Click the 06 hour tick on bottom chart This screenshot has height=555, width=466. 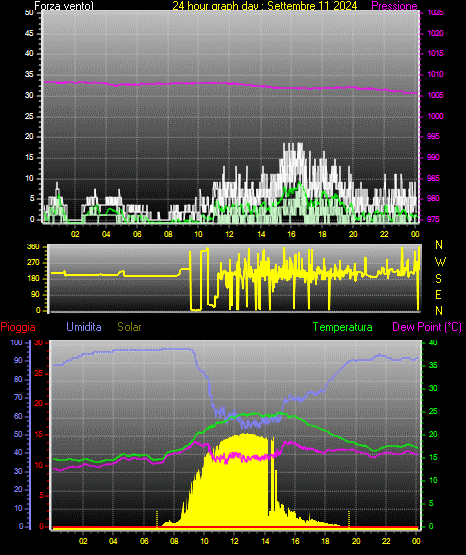(x=144, y=541)
